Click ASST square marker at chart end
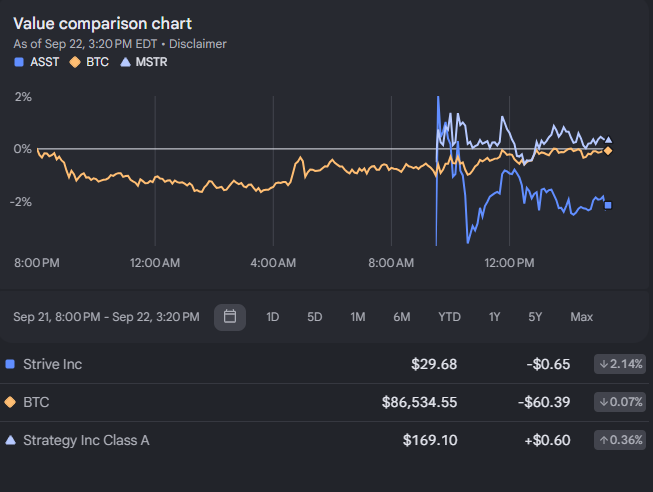The image size is (653, 492). [x=608, y=205]
